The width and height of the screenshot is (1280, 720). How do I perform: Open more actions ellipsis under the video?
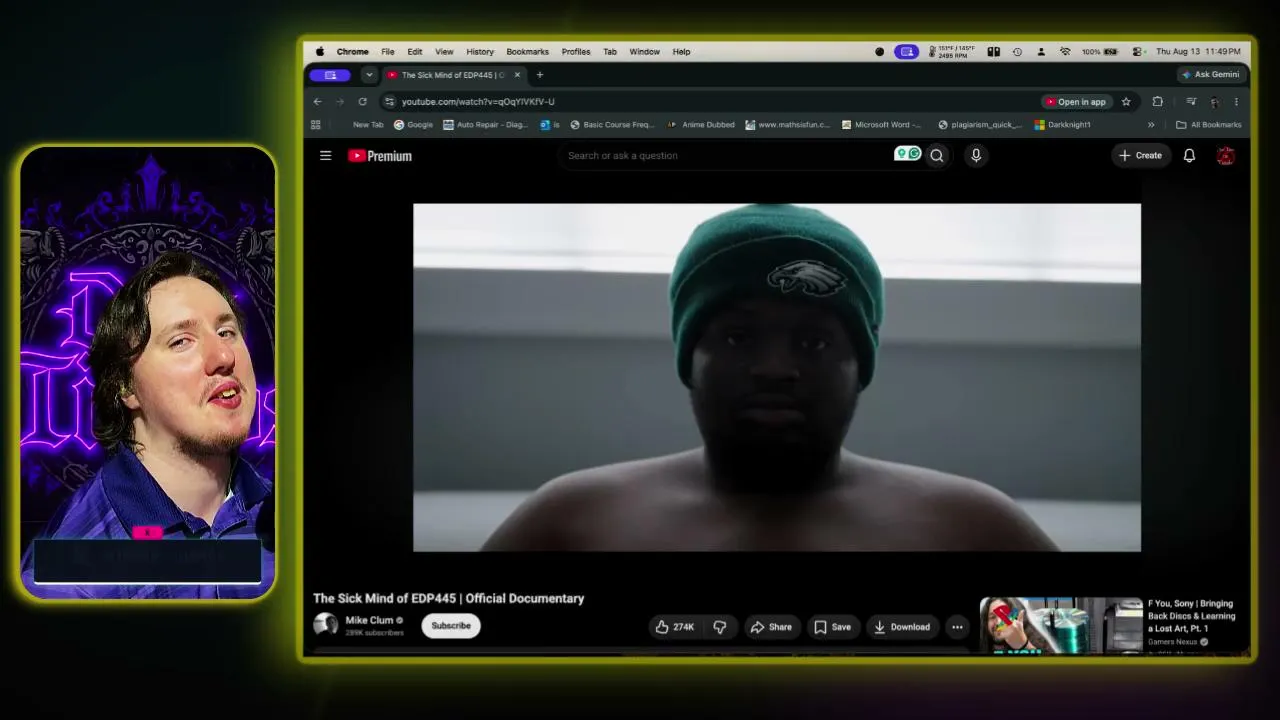pyautogui.click(x=957, y=627)
